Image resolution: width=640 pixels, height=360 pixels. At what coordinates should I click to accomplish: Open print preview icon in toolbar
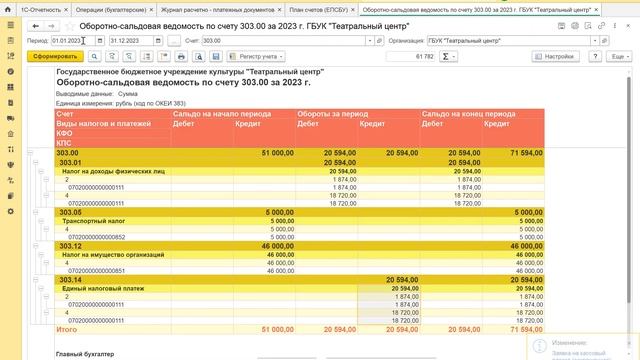[199, 57]
